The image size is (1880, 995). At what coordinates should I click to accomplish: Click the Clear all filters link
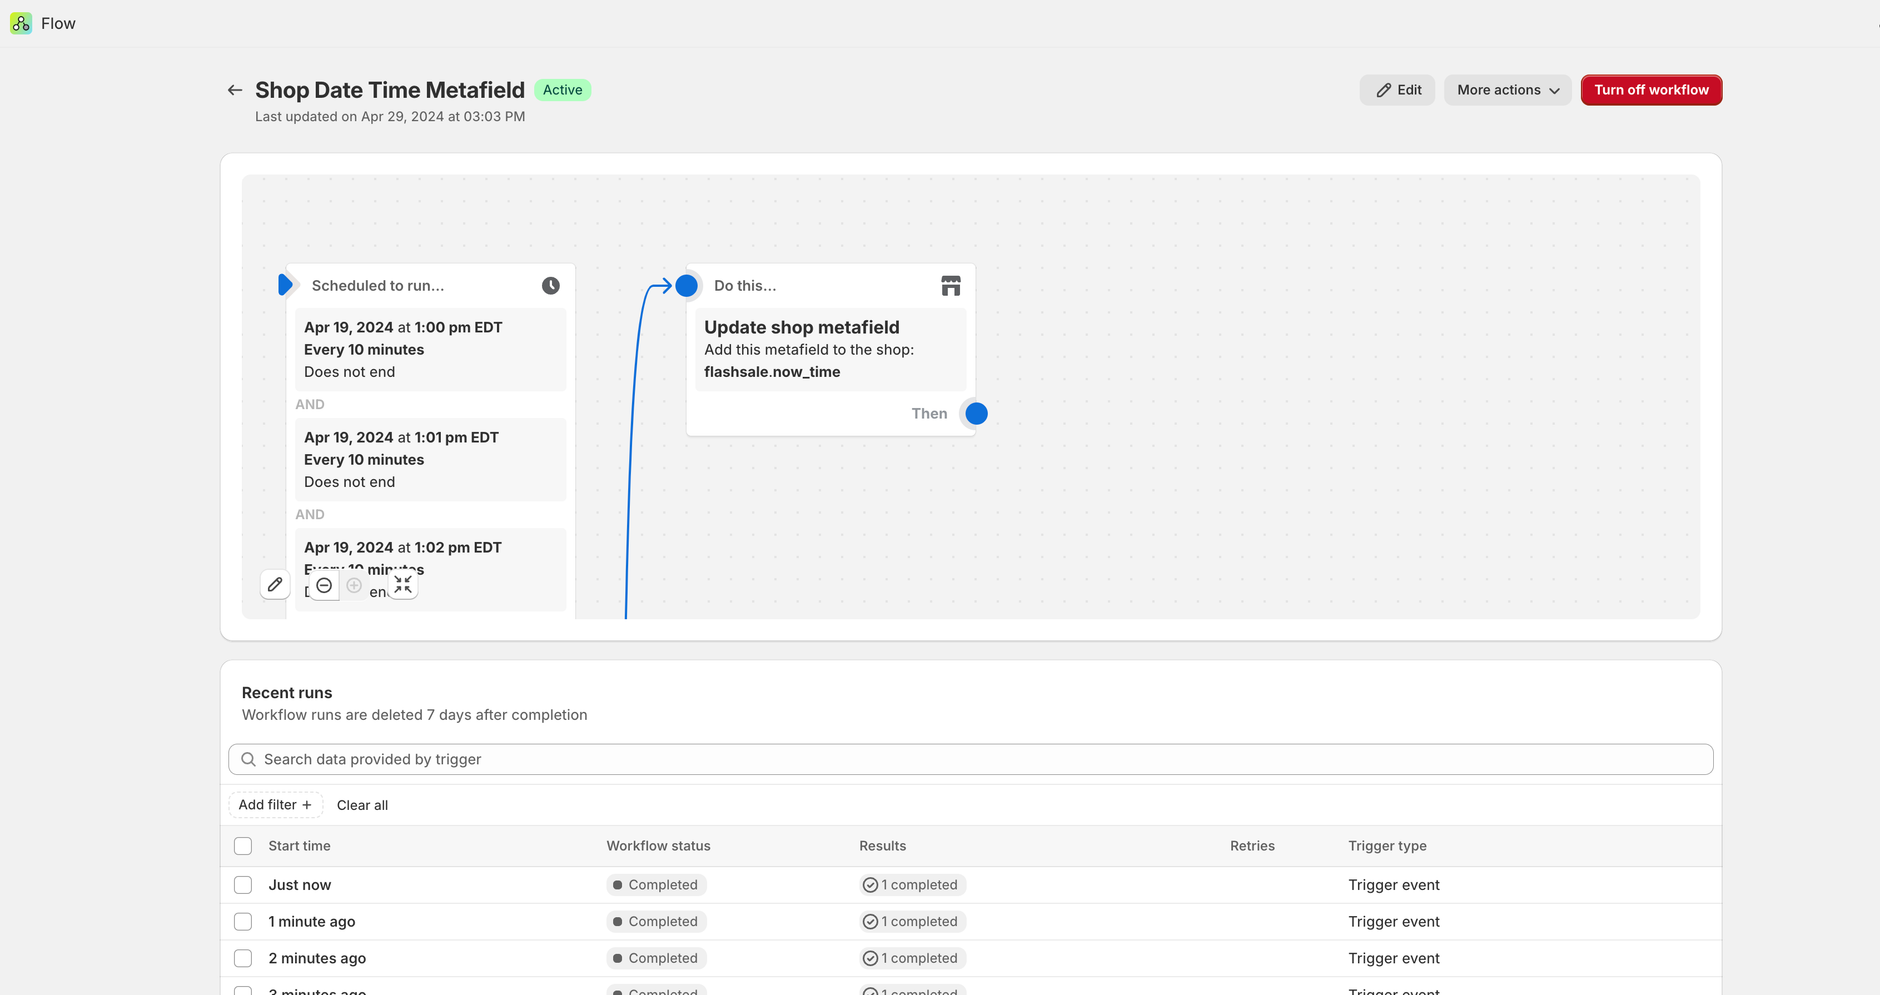tap(362, 805)
